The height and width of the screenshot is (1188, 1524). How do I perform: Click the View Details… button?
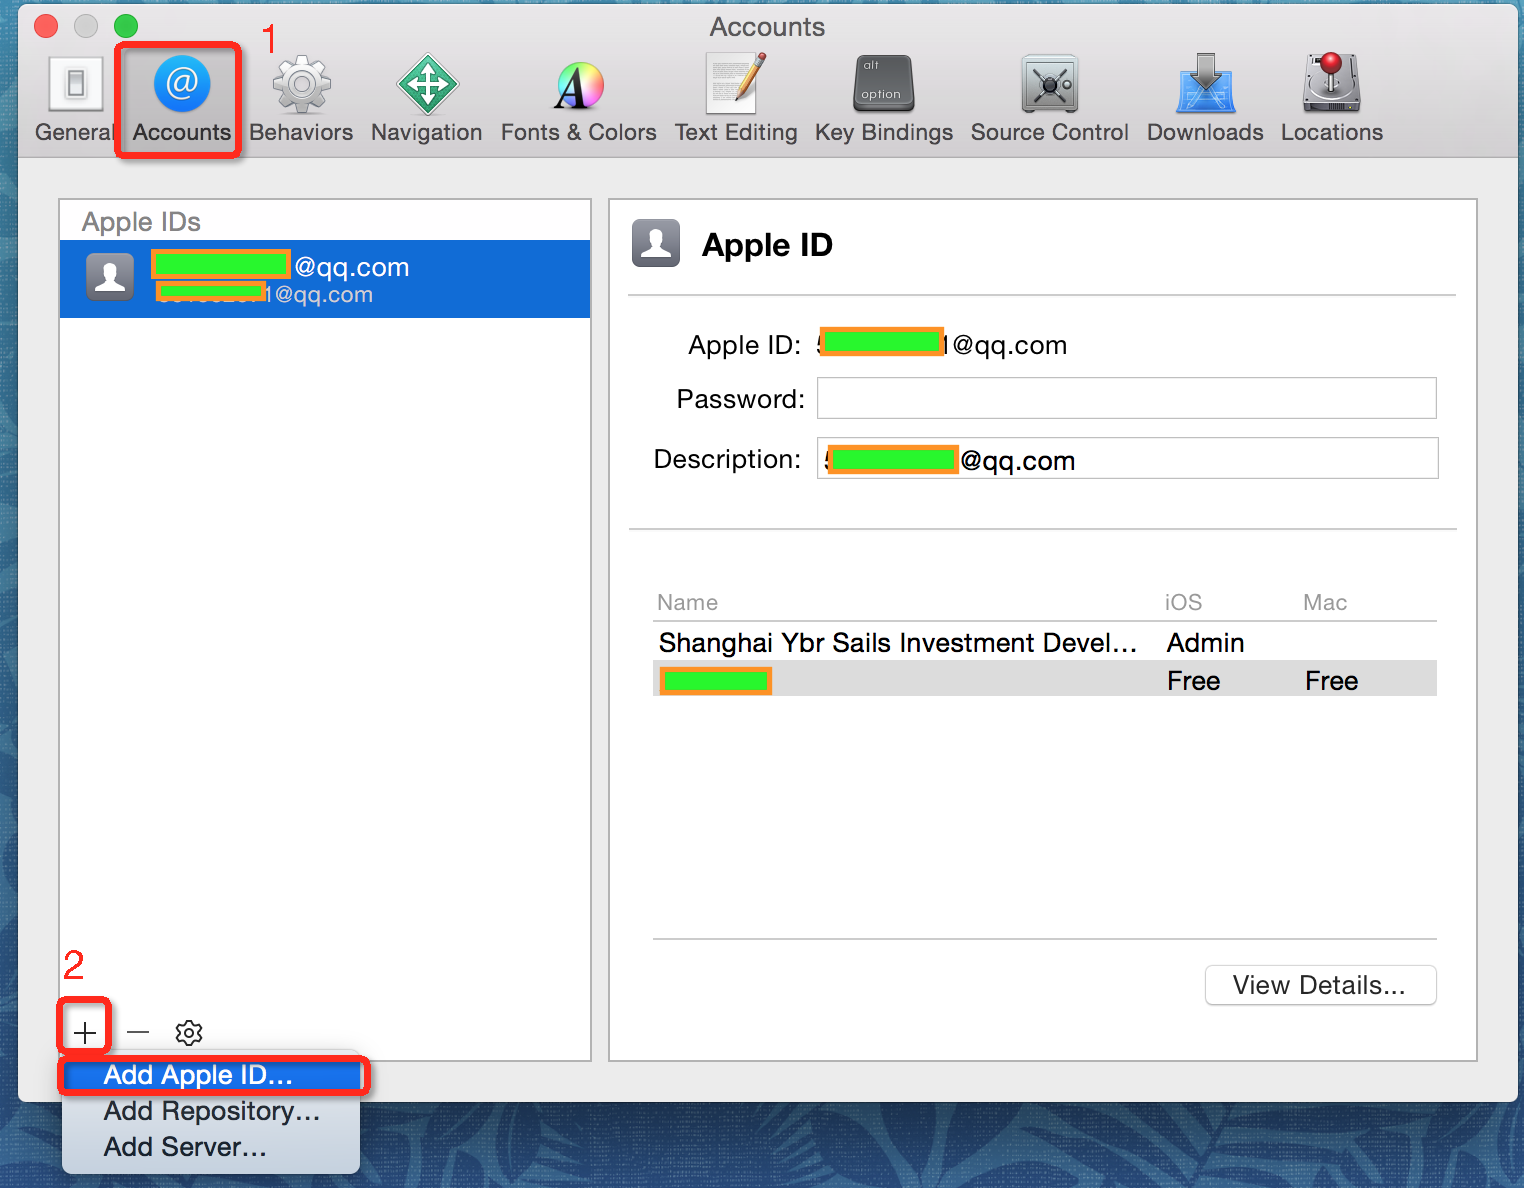click(x=1320, y=985)
